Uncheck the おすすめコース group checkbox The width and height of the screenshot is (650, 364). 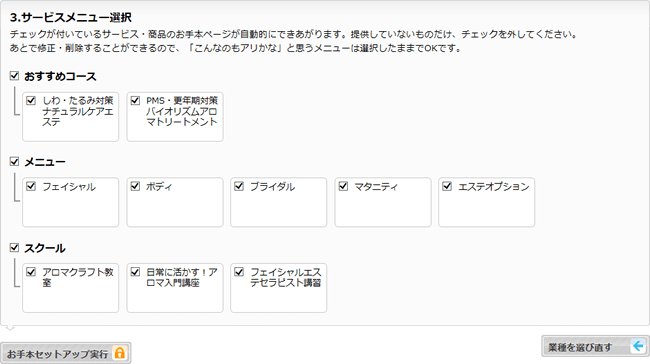pos(15,75)
